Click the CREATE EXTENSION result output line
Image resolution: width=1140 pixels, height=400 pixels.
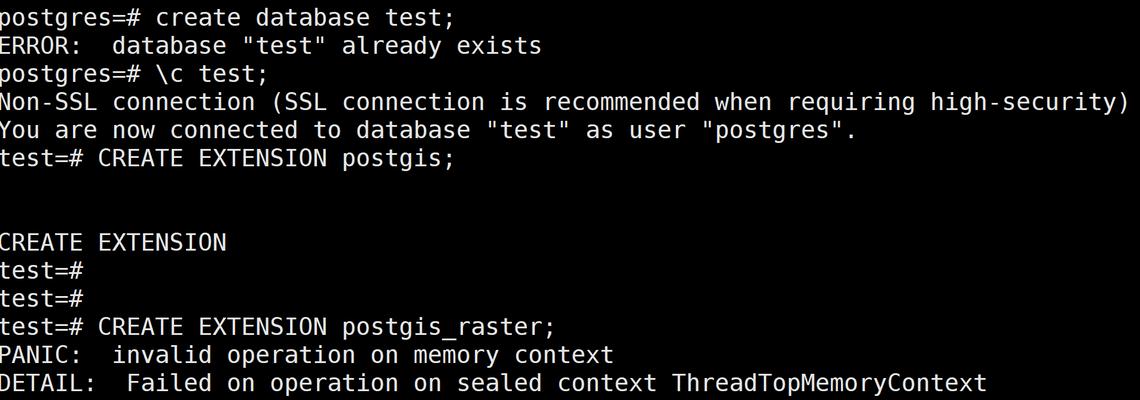tap(113, 242)
